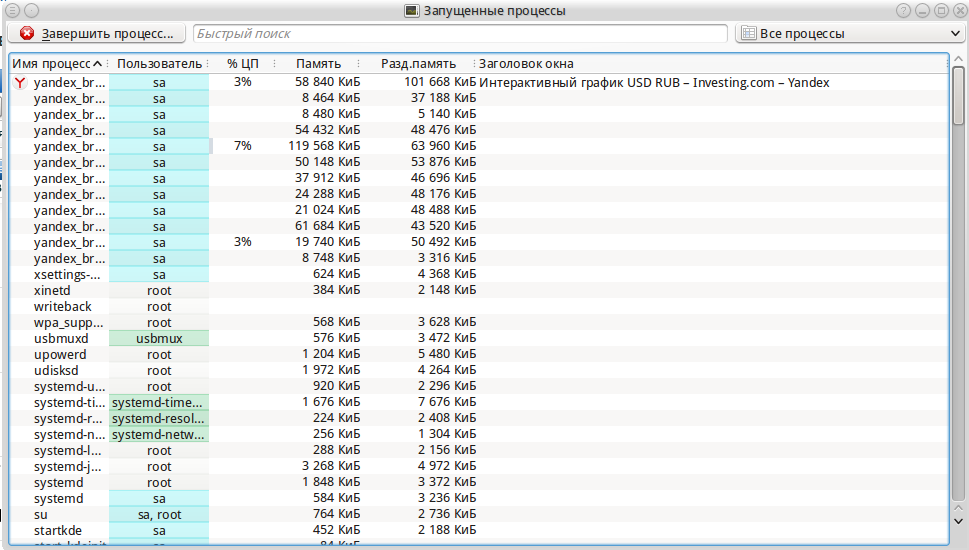Select yandex_br row with 21 024 КиБ memory
This screenshot has height=550, width=969.
click(479, 211)
